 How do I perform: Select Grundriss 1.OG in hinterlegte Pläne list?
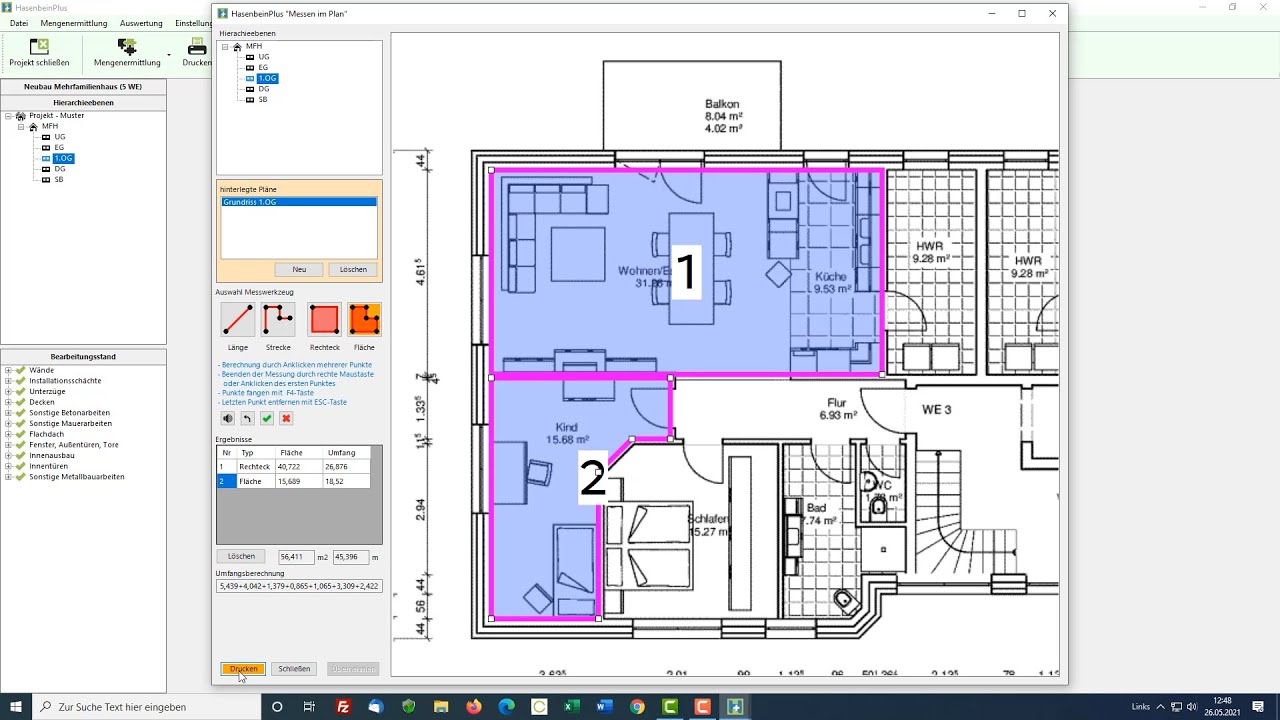pyautogui.click(x=299, y=202)
